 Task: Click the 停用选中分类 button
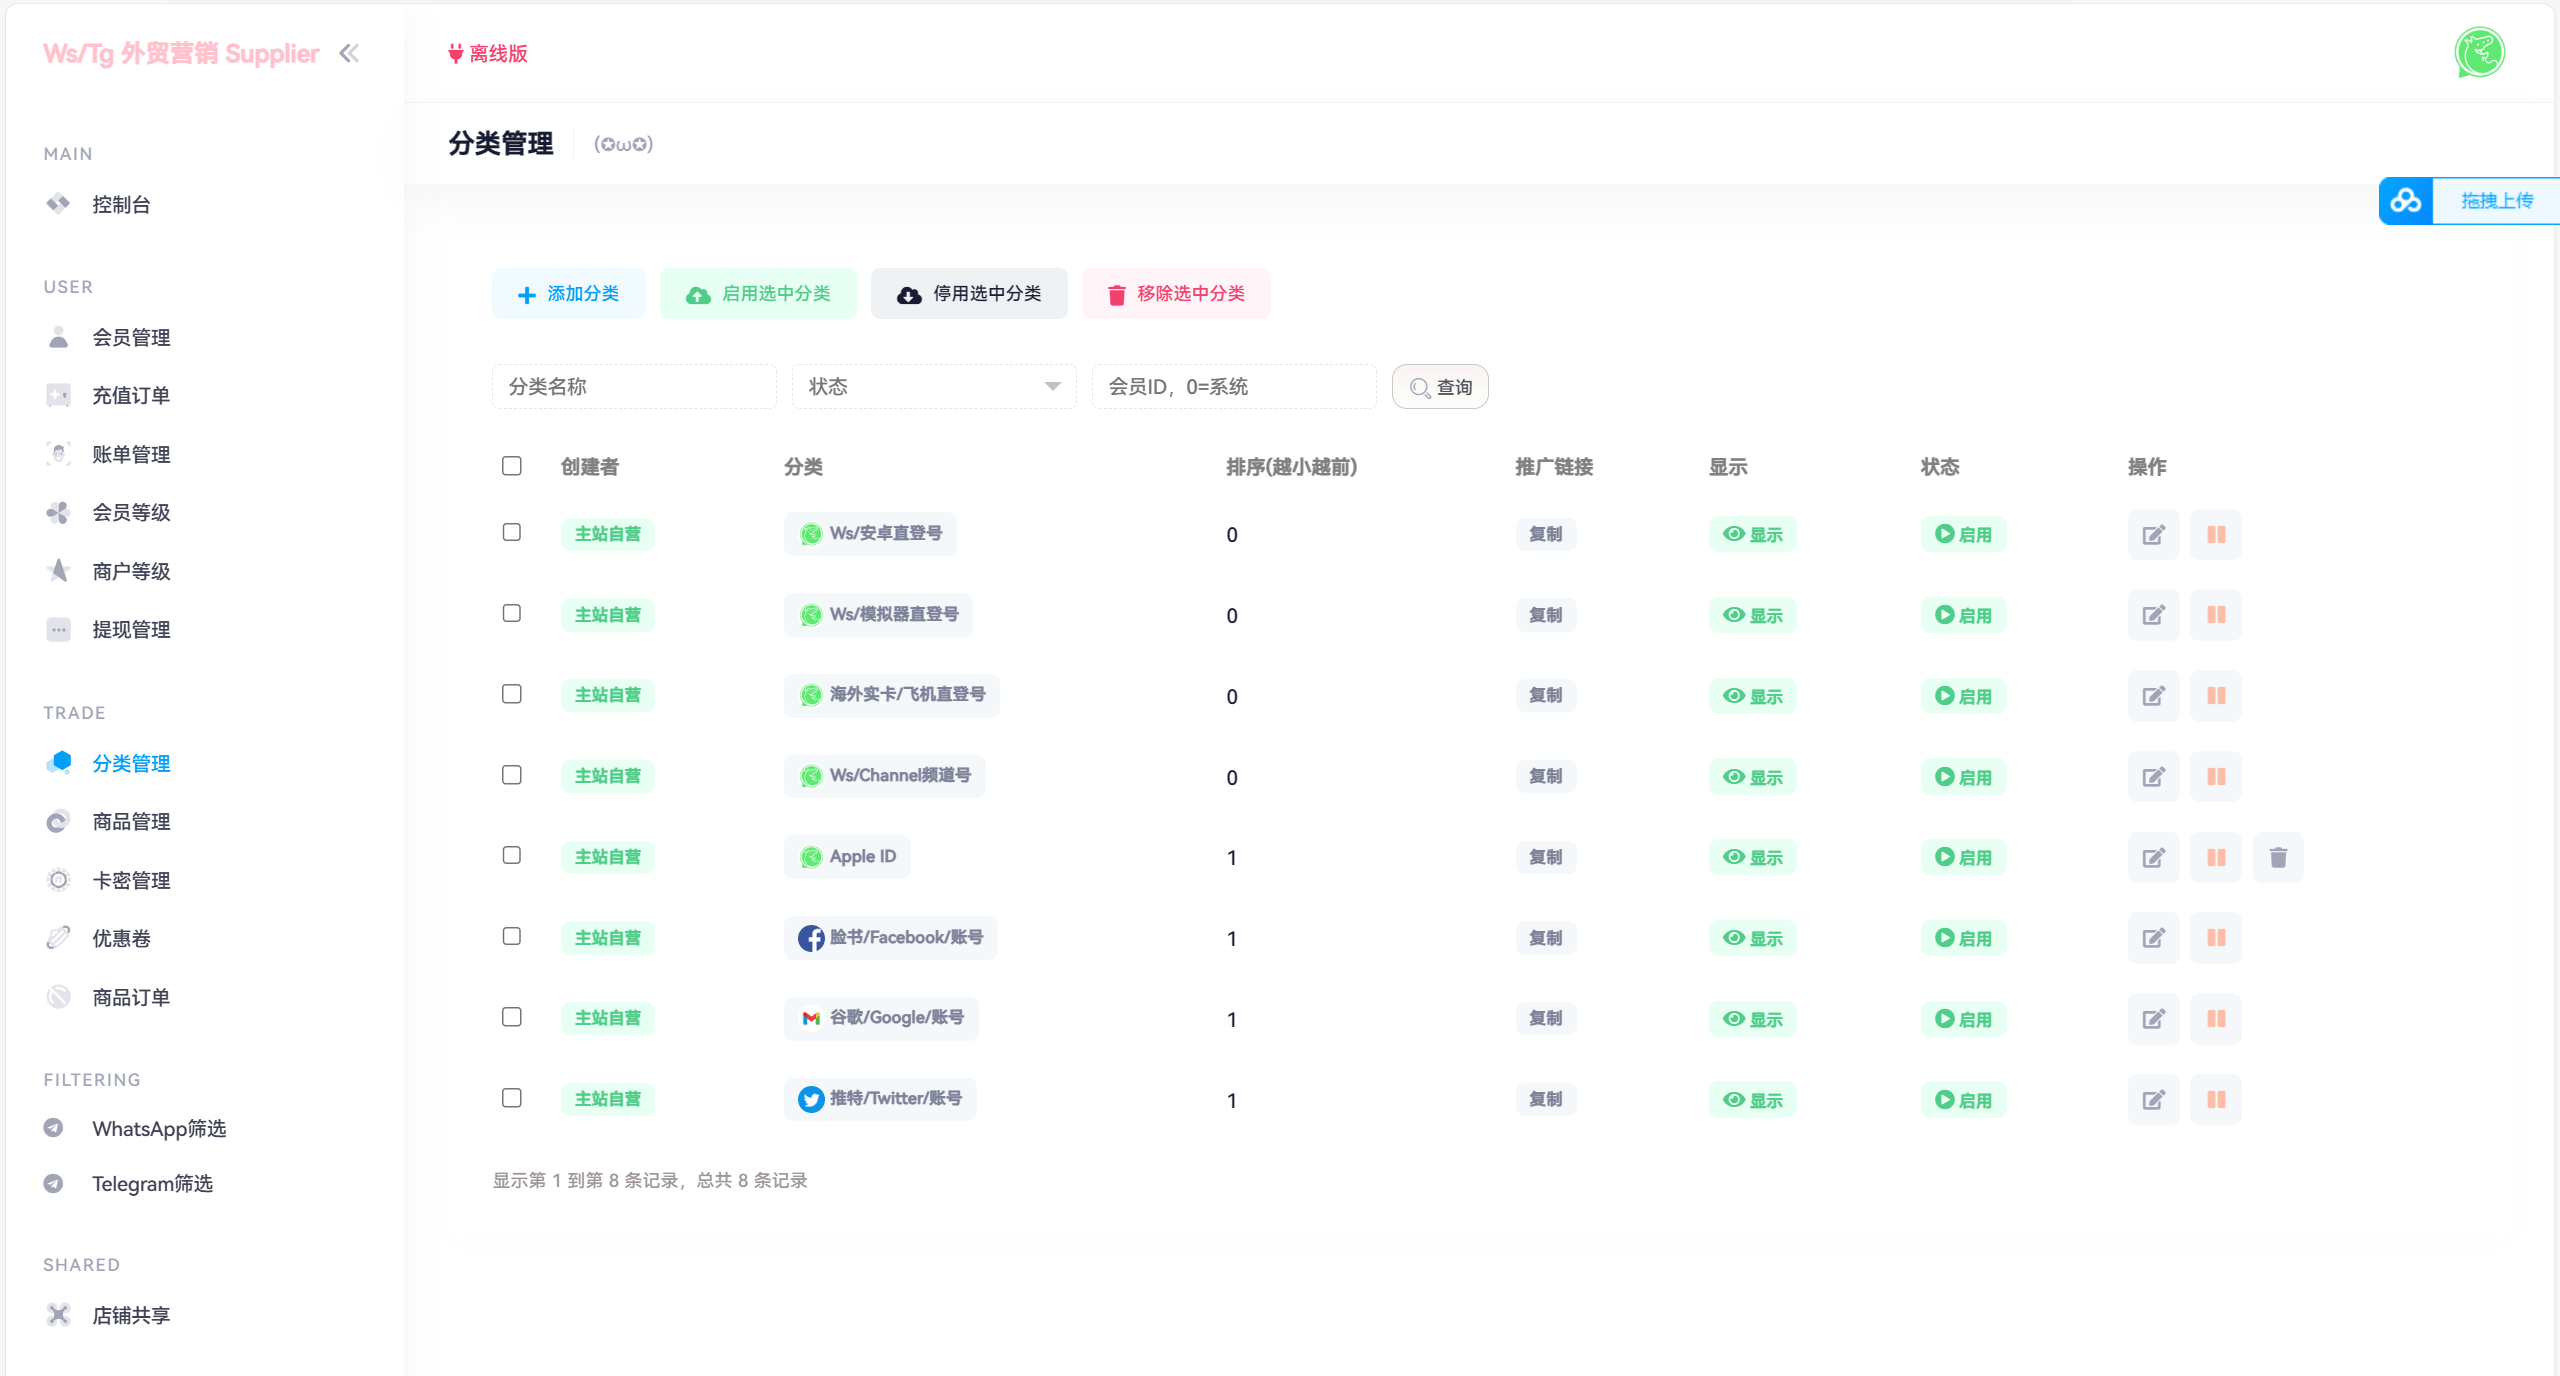(968, 293)
